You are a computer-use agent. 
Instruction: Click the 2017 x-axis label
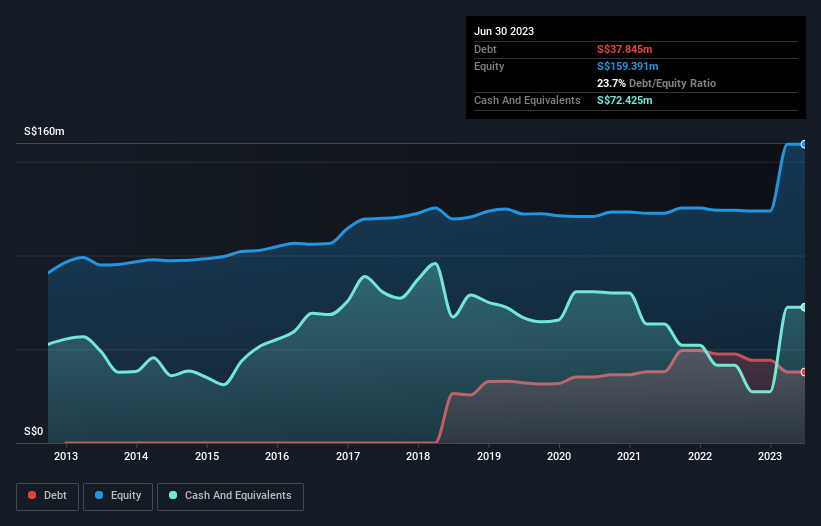coord(348,456)
